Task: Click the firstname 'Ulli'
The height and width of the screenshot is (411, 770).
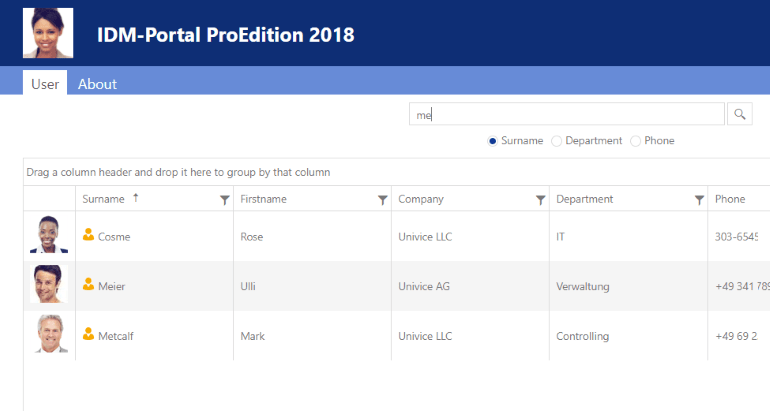Action: (x=248, y=286)
